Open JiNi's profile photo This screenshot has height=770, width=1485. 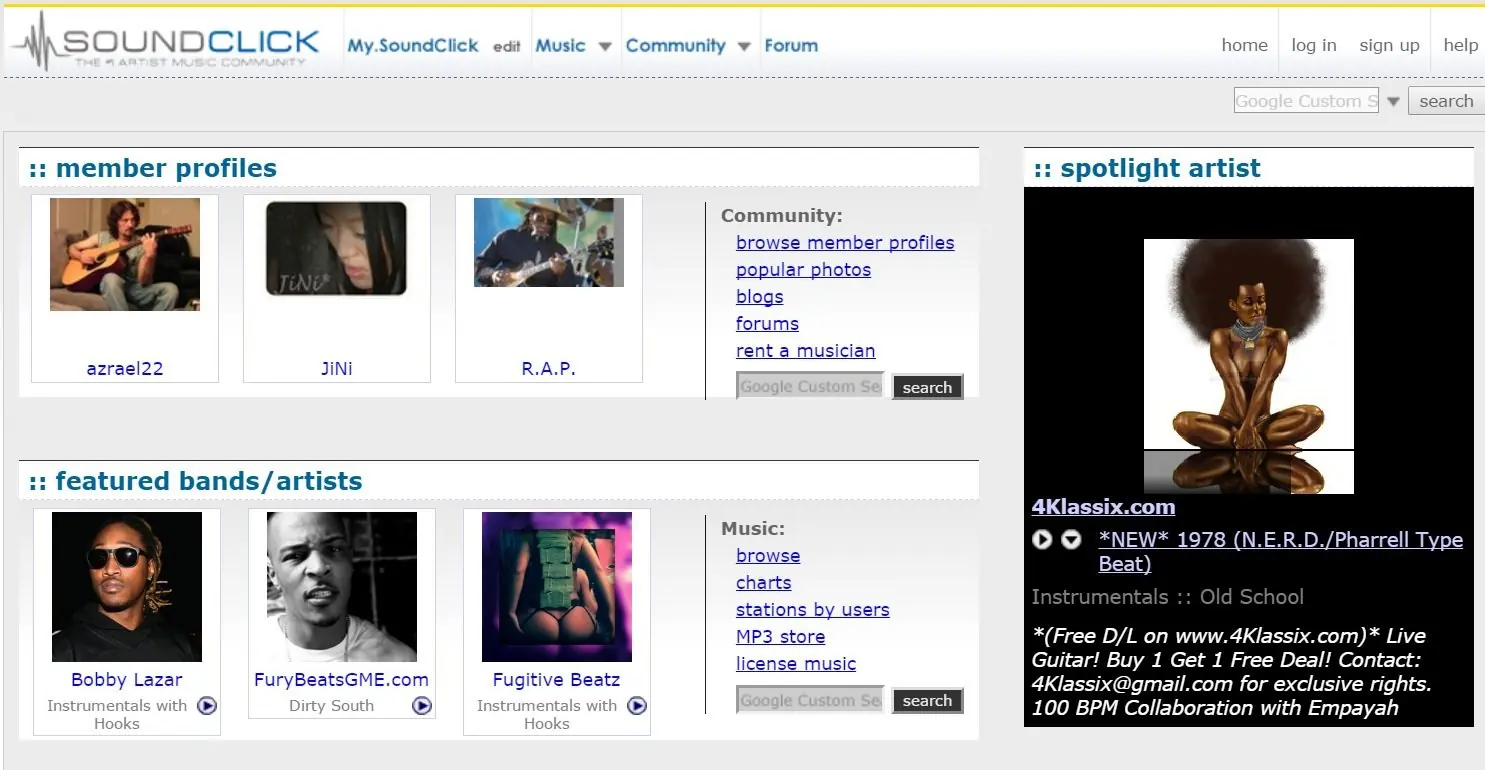coord(337,249)
